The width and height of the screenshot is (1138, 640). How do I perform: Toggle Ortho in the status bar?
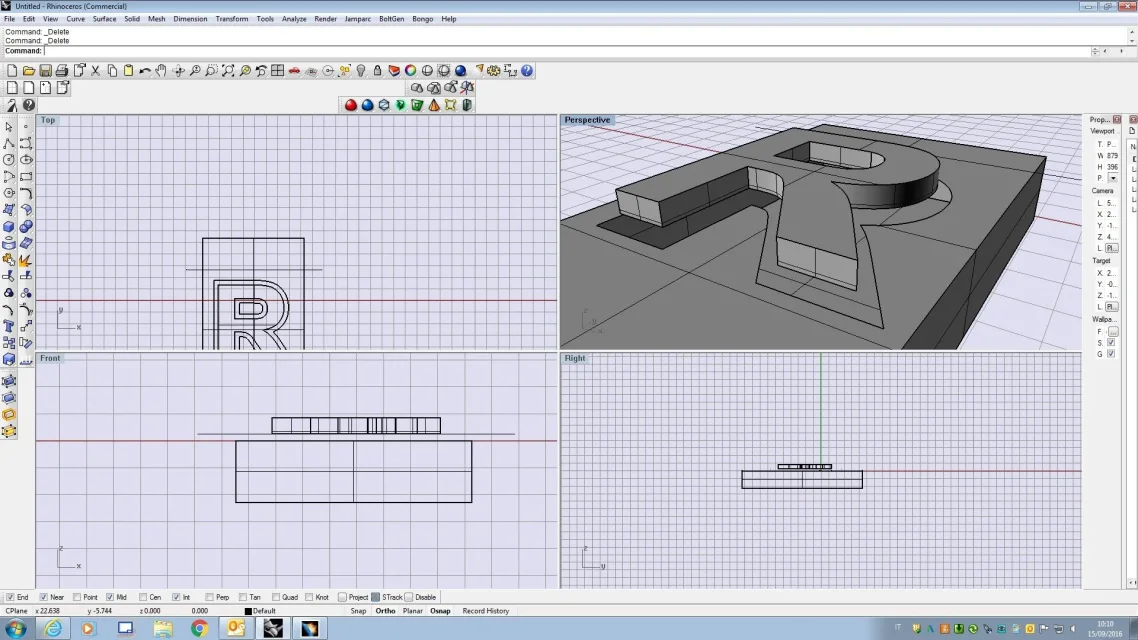385,611
